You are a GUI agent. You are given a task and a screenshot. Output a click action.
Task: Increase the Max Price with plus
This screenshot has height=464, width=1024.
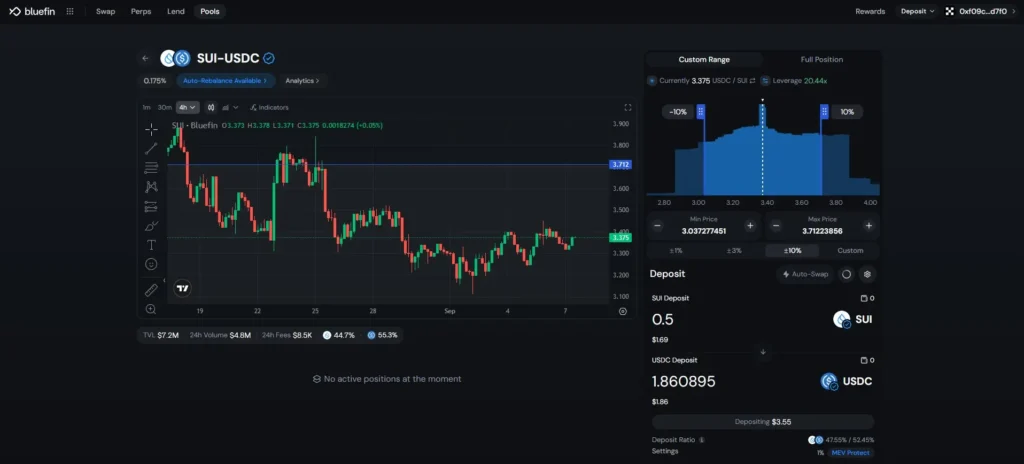[x=869, y=225]
